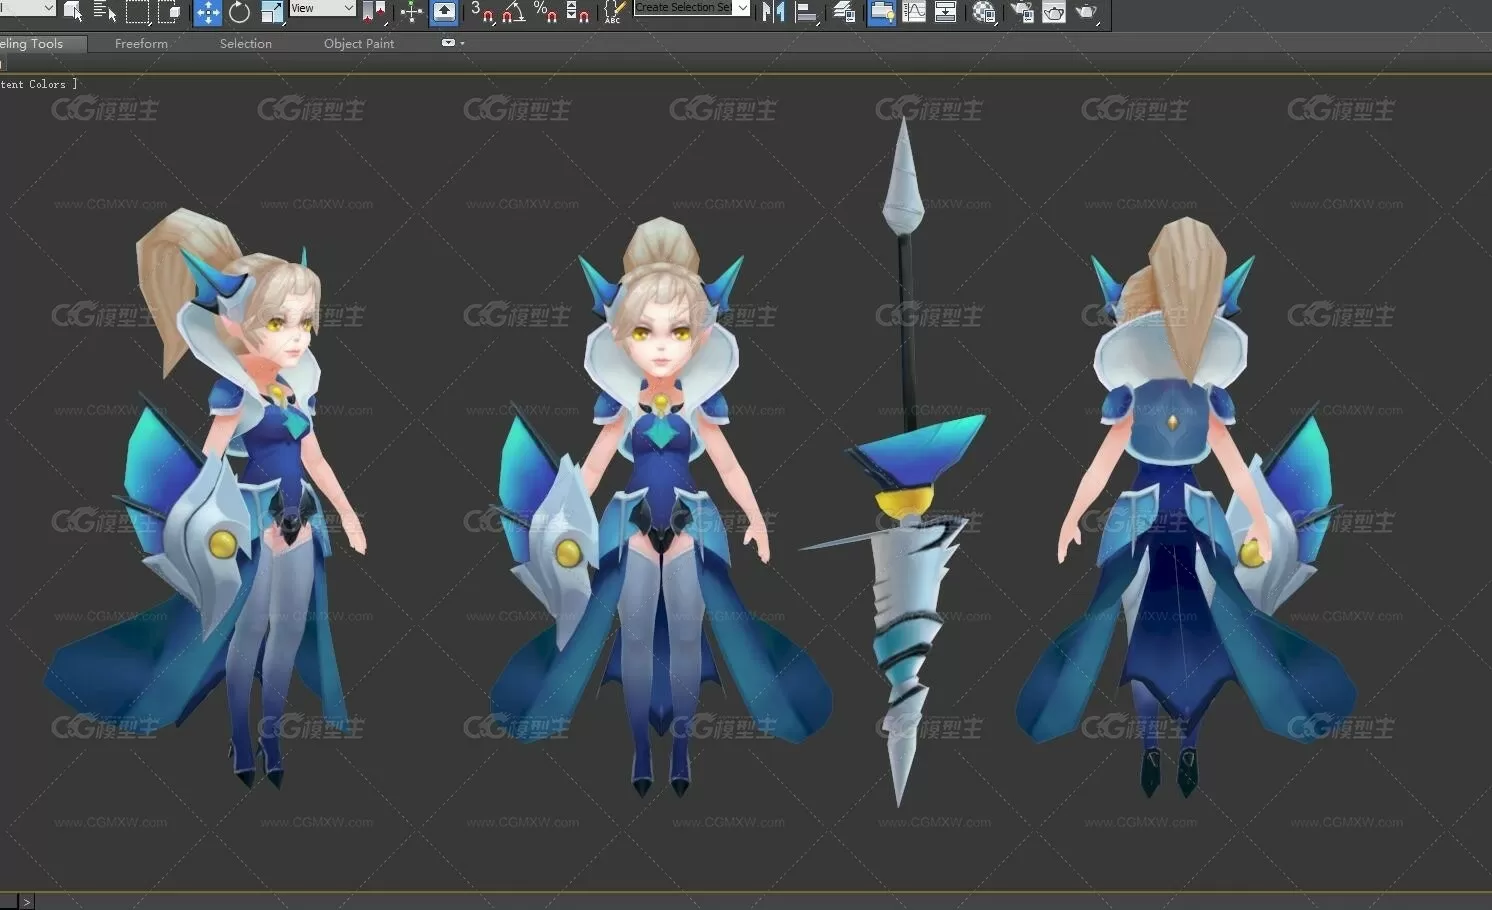Screen dimensions: 1492x910
Task: Click inside the Create Selection Set field
Action: [x=684, y=8]
